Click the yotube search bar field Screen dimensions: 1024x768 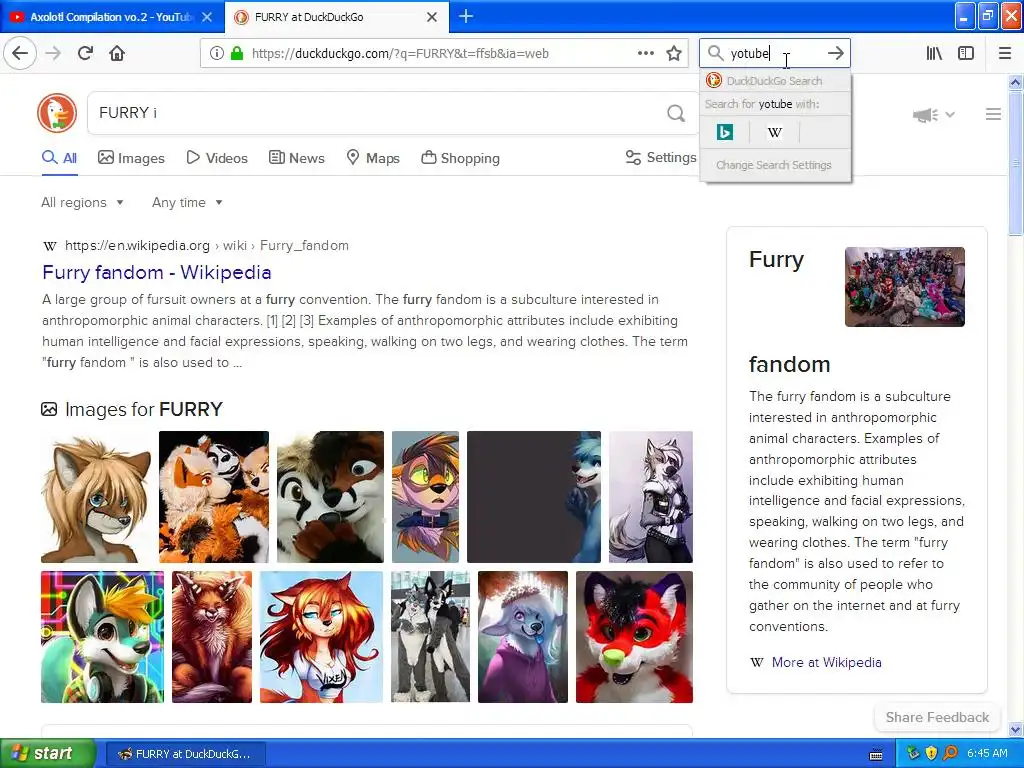pos(774,53)
